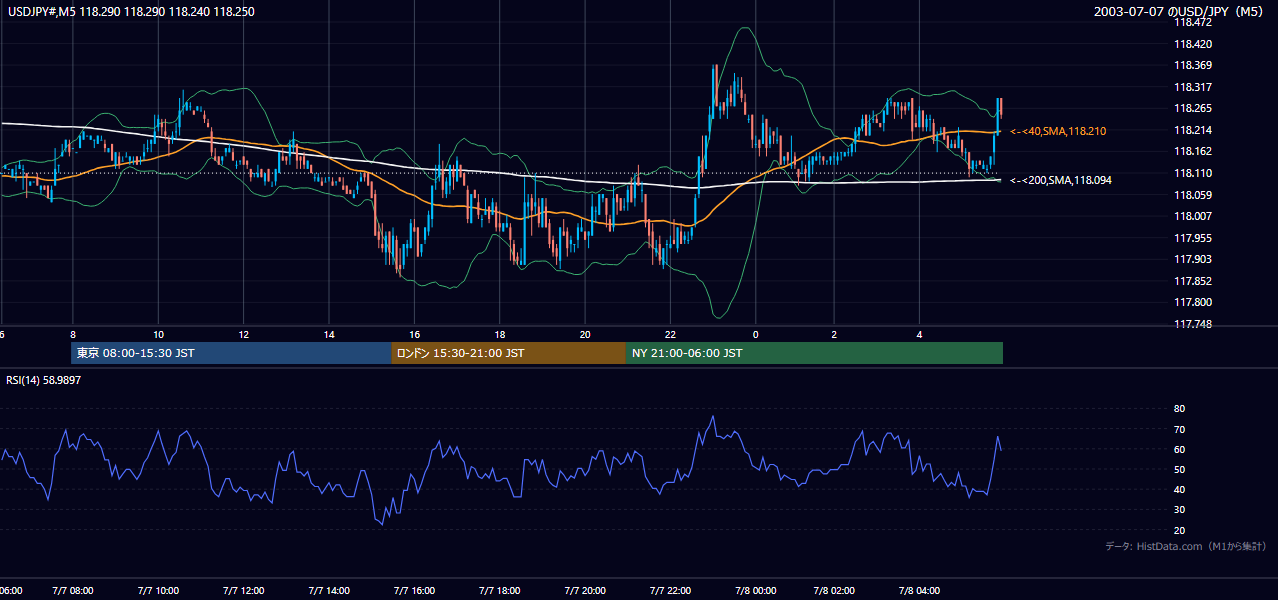The width and height of the screenshot is (1278, 600).
Task: Click hour label '0' under the price chart
Action: click(756, 334)
